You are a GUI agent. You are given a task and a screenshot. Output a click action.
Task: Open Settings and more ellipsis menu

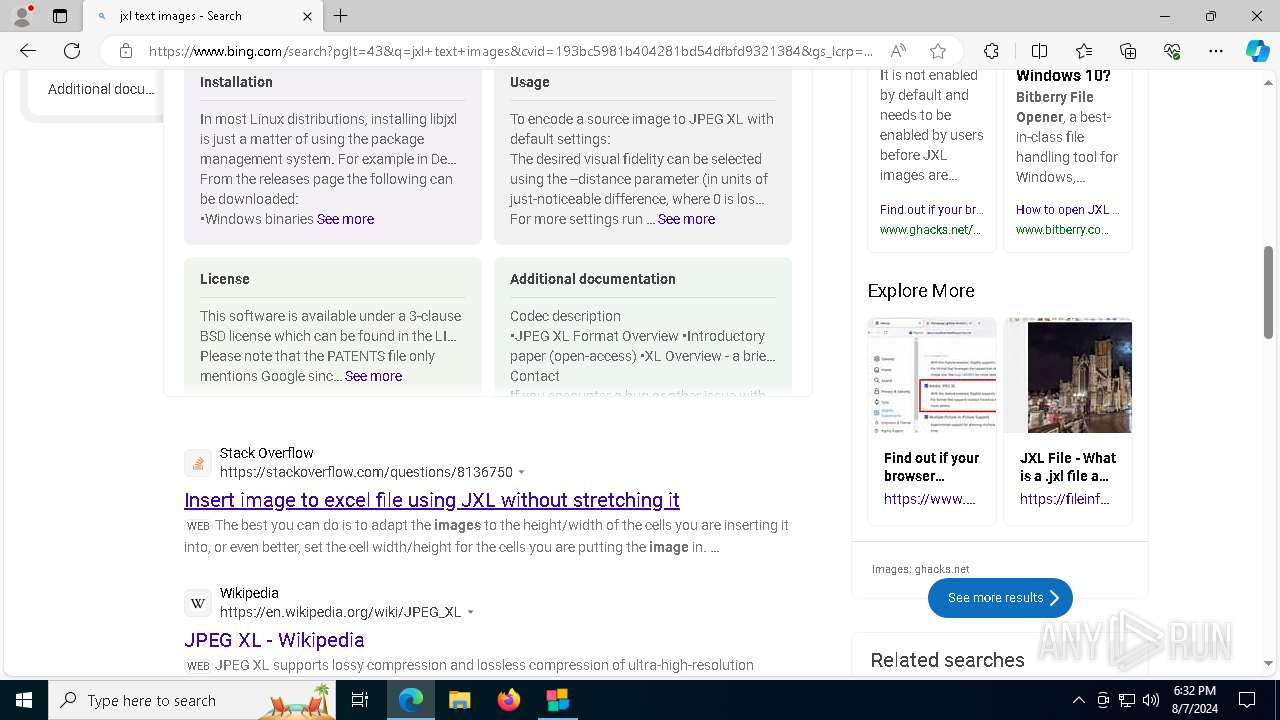(x=1216, y=51)
